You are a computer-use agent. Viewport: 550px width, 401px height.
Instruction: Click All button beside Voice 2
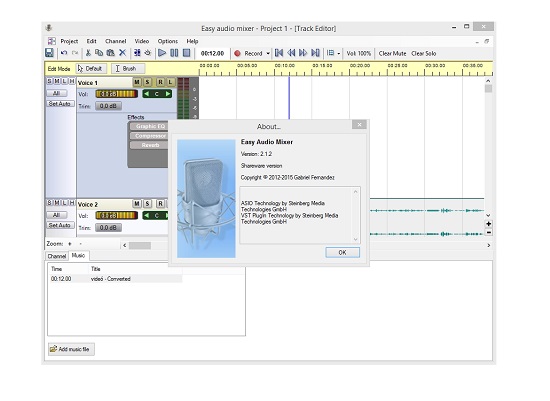[x=56, y=215]
